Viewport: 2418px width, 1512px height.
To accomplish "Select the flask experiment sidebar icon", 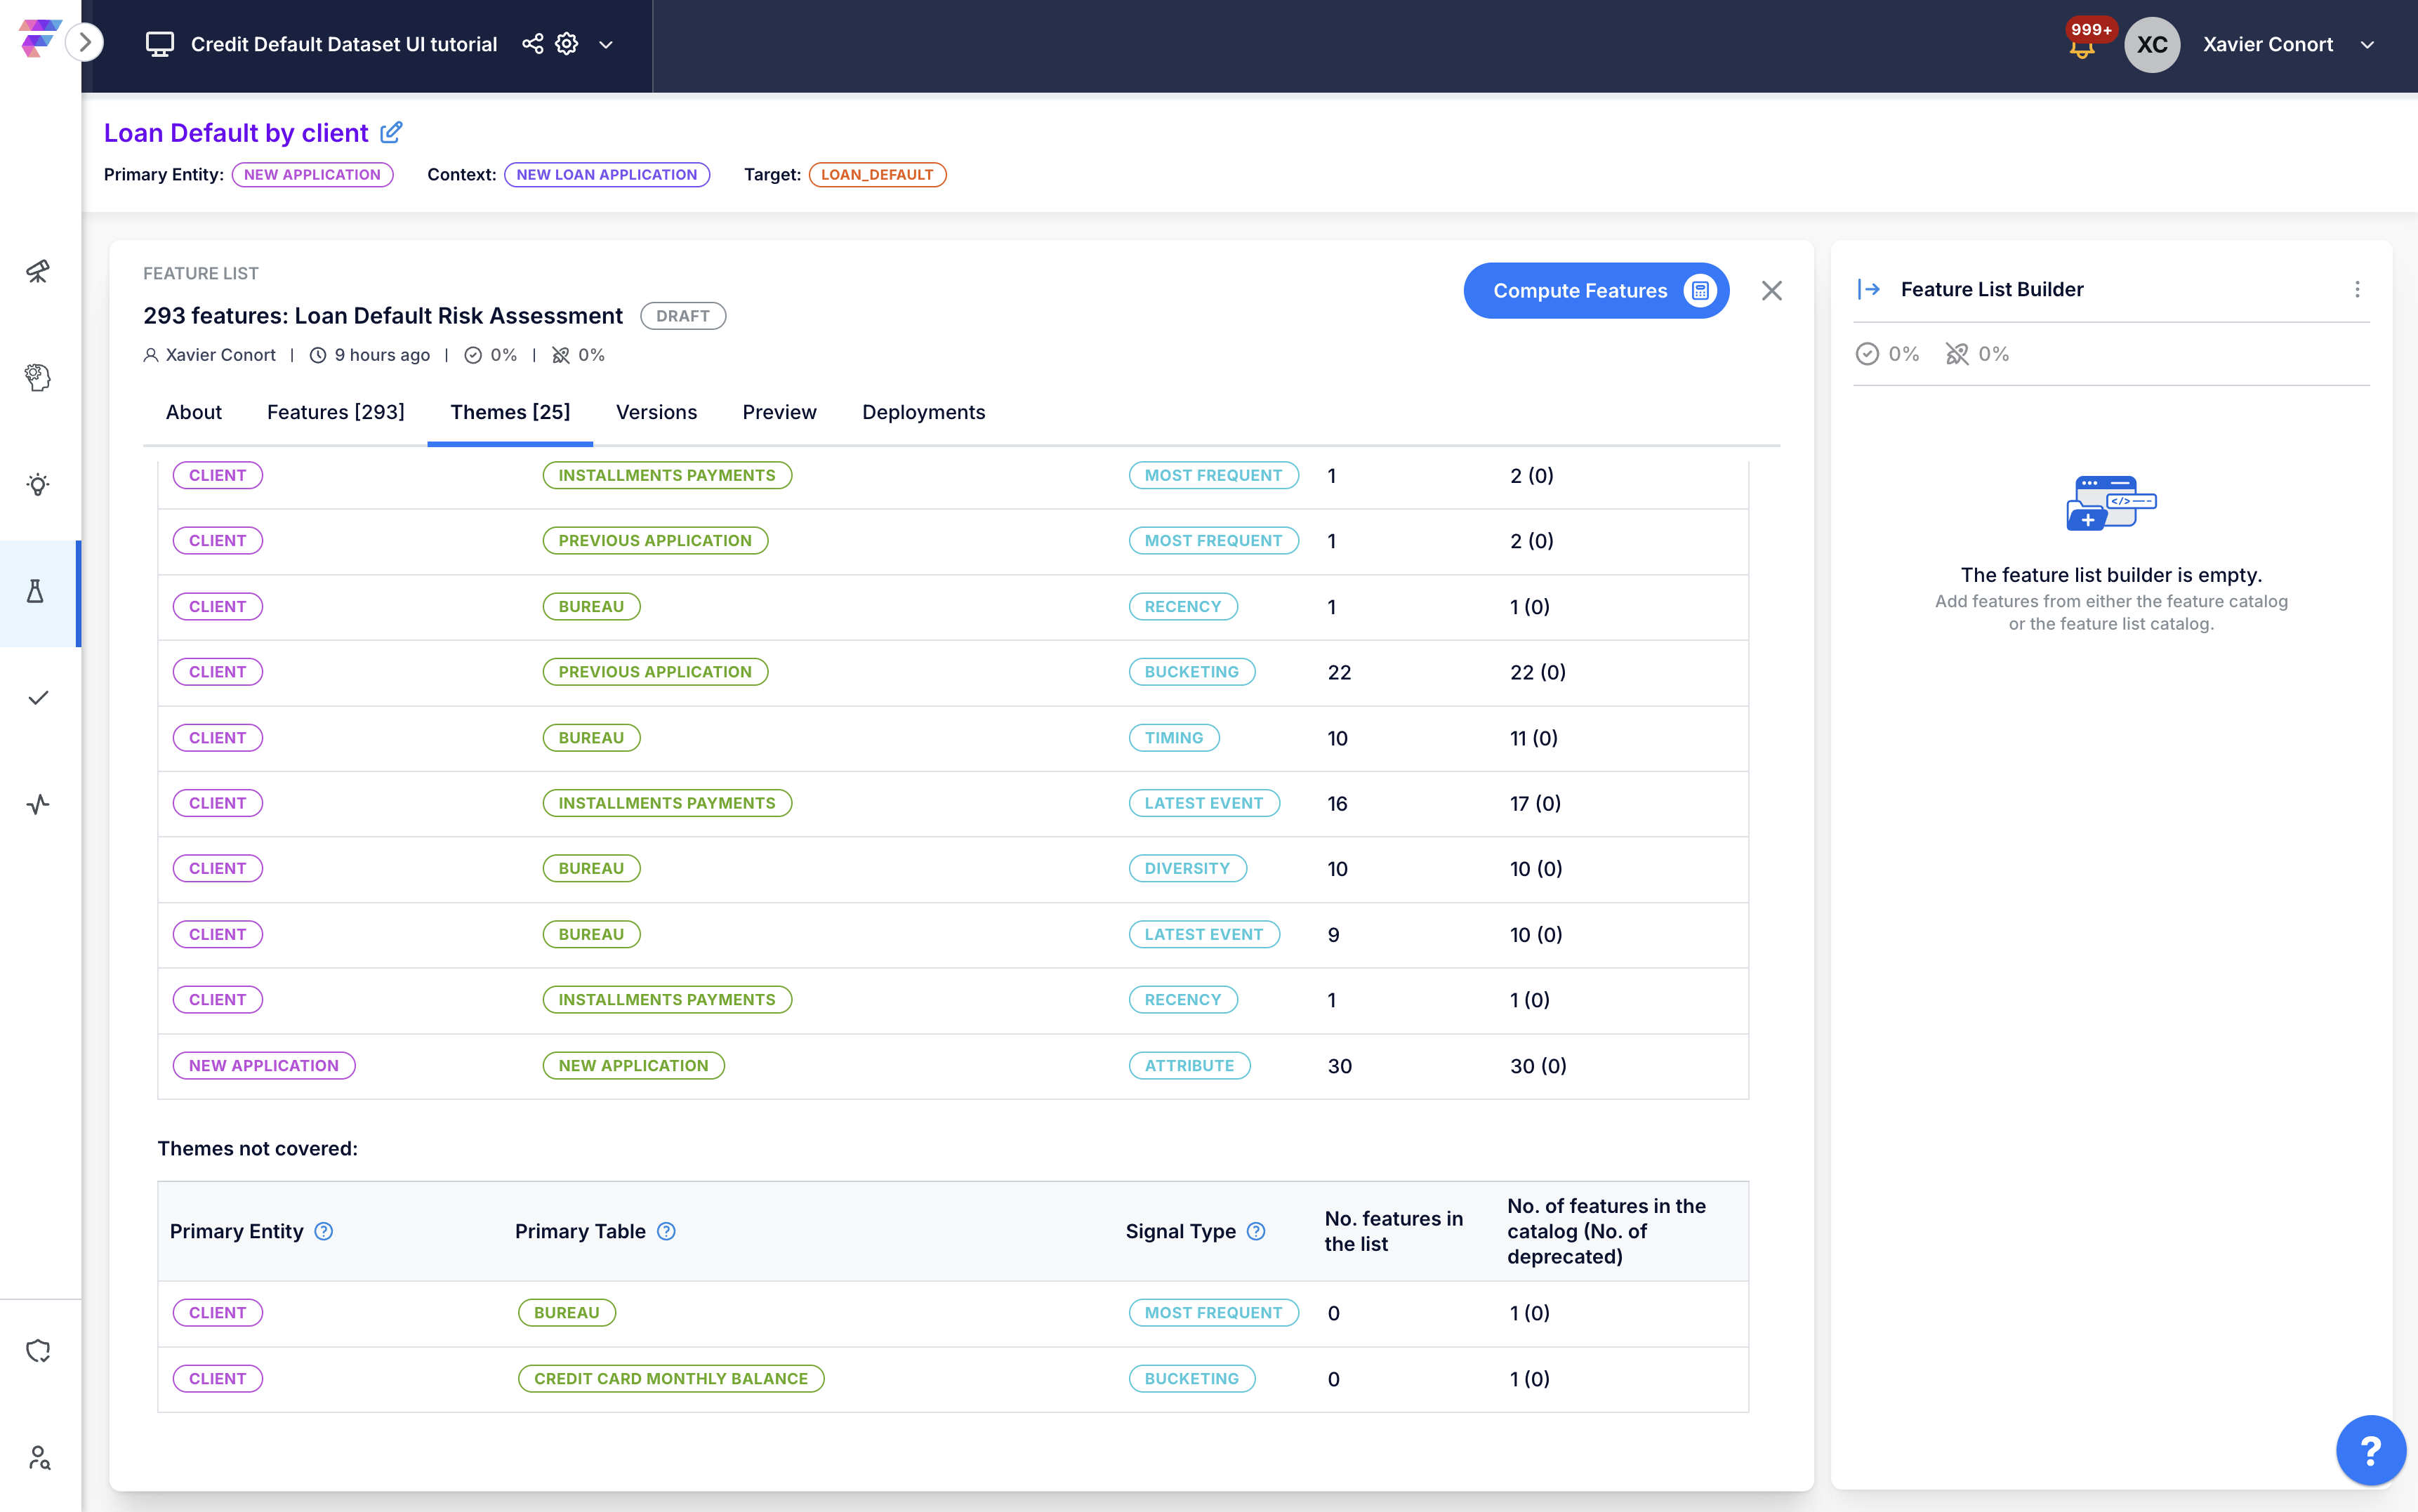I will 36,592.
